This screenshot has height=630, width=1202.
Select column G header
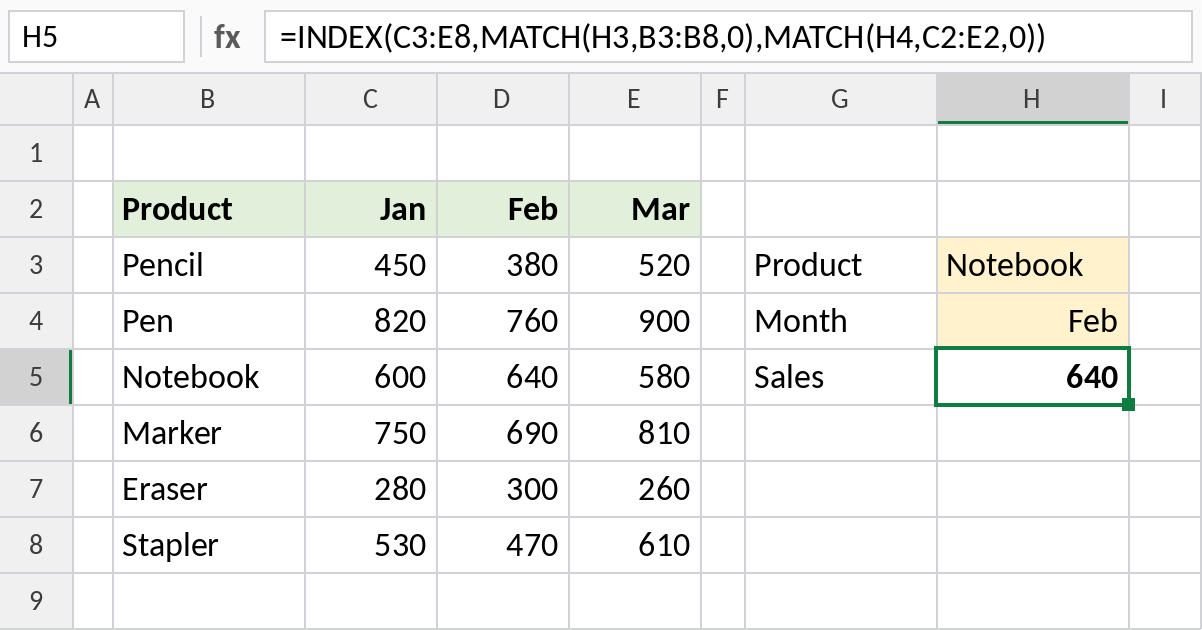tap(841, 99)
